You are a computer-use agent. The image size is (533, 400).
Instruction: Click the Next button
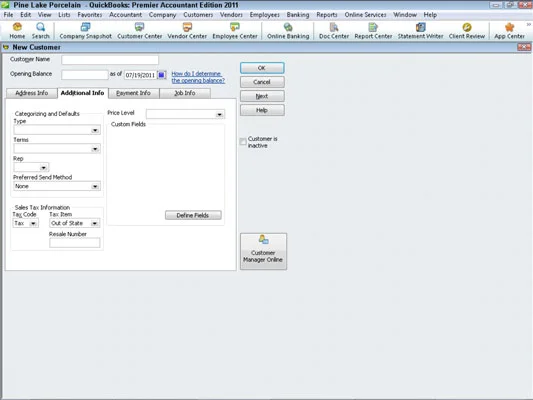(262, 96)
